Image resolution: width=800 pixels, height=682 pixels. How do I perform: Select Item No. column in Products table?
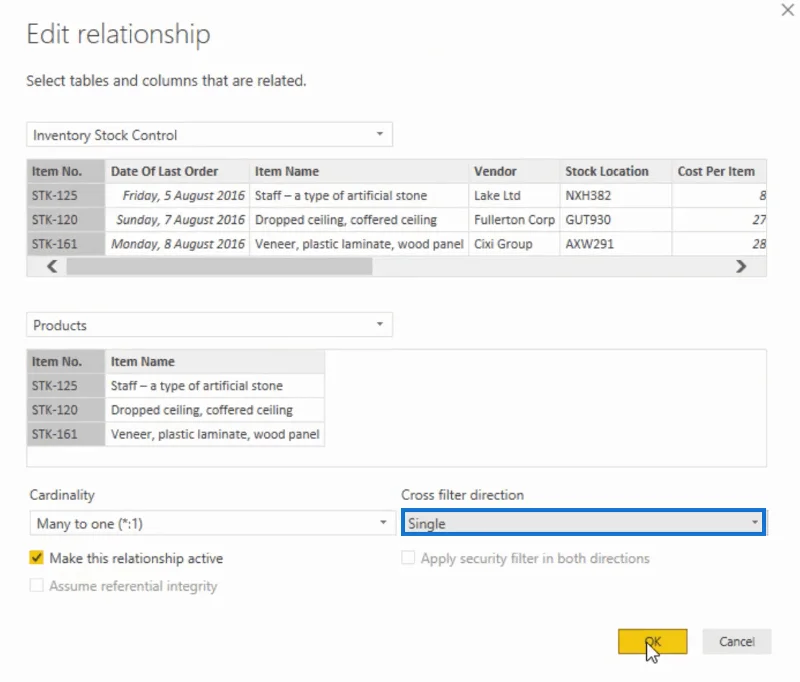(66, 362)
